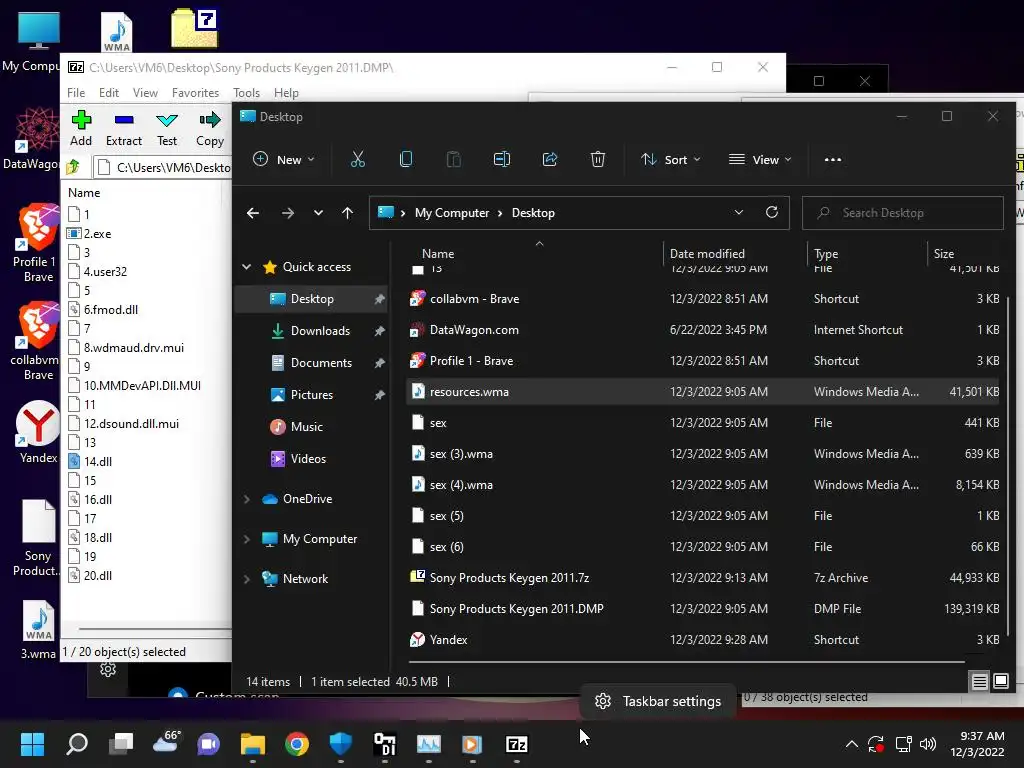This screenshot has width=1024, height=768.
Task: Open the See more ellipsis menu
Action: pyautogui.click(x=833, y=159)
